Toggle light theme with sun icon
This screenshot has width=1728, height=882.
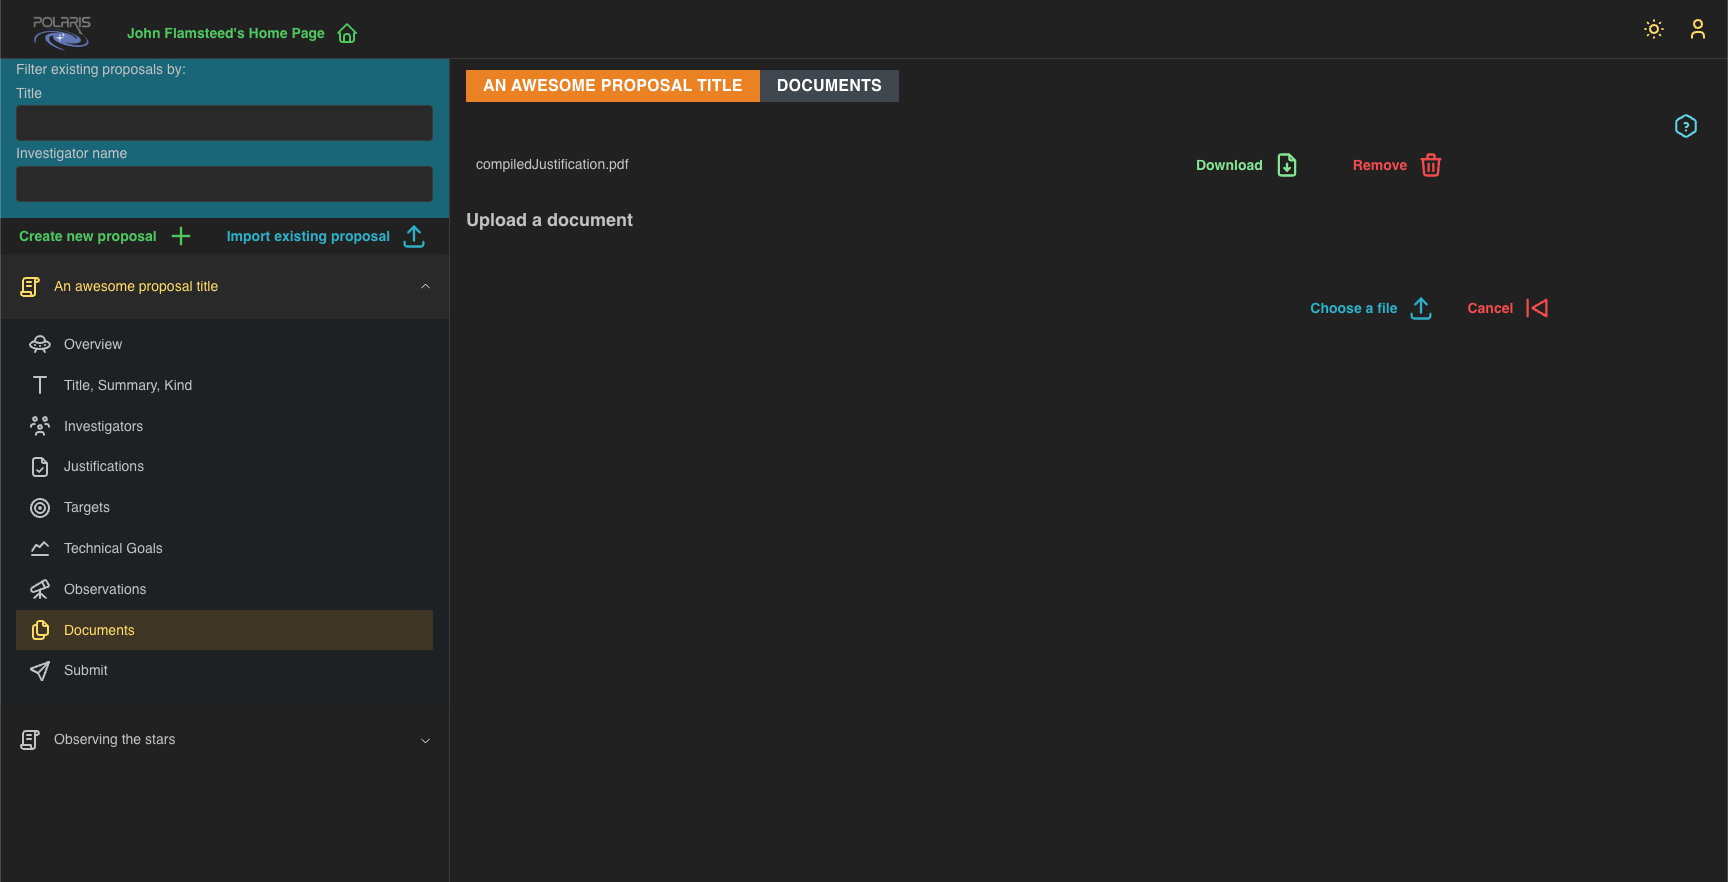[x=1654, y=29]
